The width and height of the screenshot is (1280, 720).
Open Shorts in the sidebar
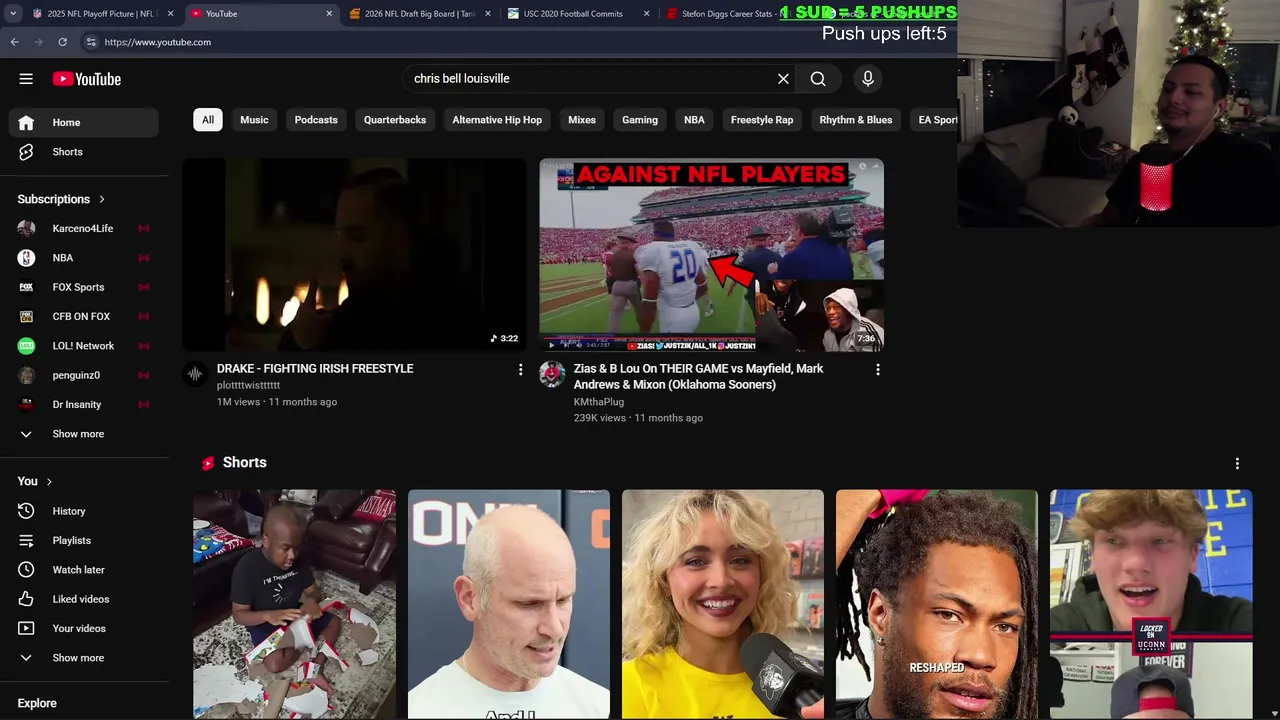click(84, 152)
